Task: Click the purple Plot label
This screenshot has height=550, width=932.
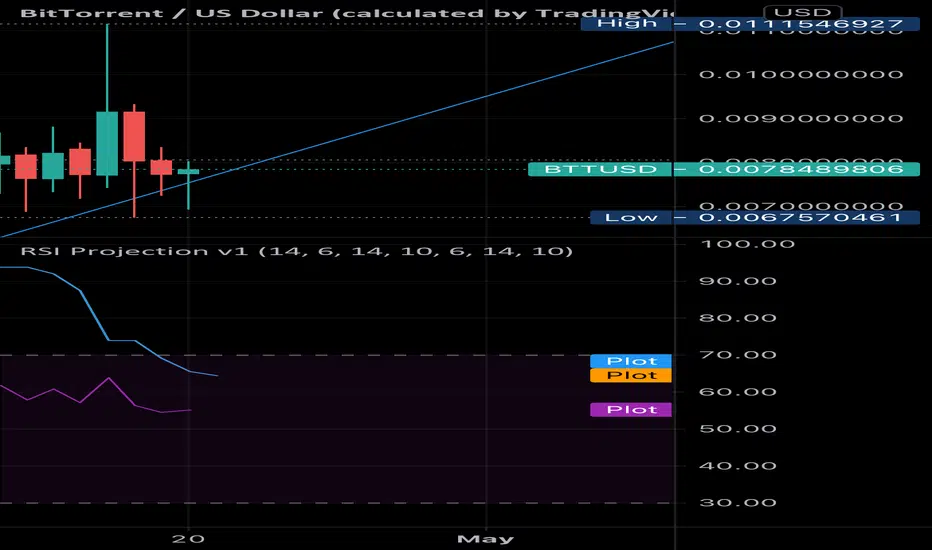Action: pyautogui.click(x=631, y=410)
